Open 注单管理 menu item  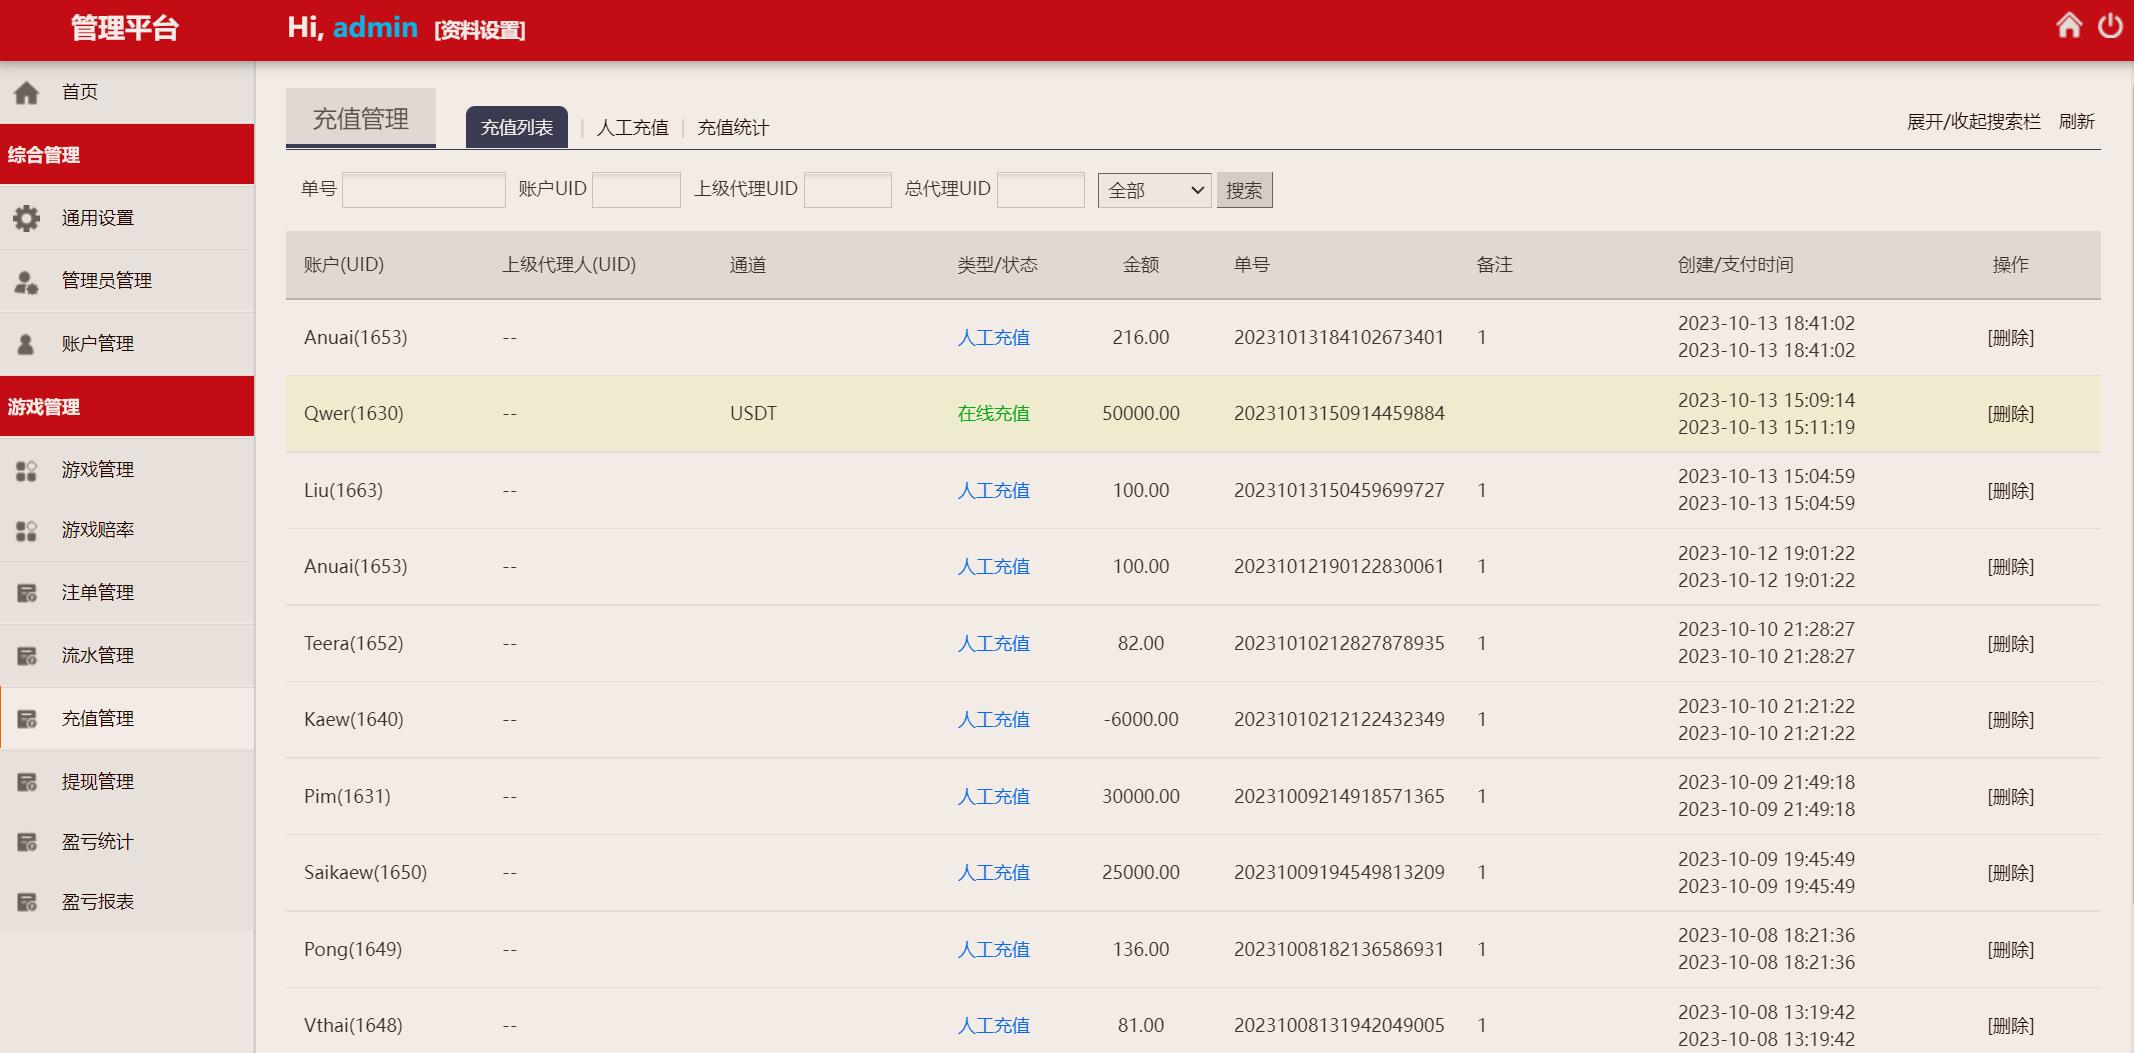(127, 593)
